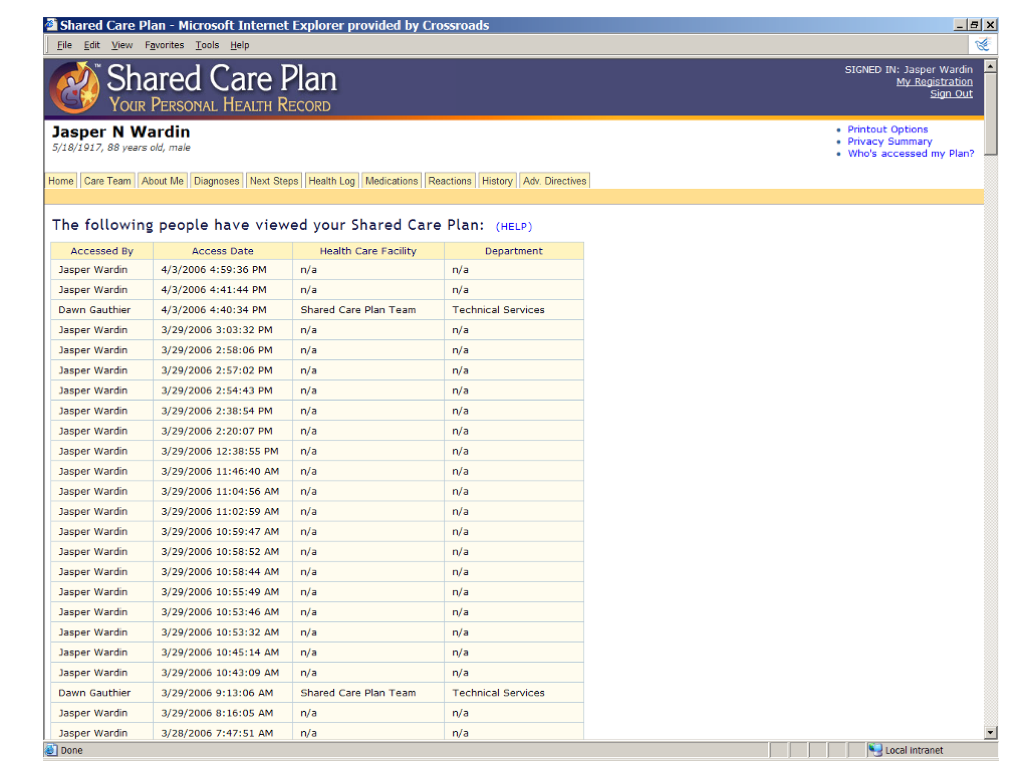Viewport: 1024px width, 768px height.
Task: Click the scrollbar up arrow
Action: pos(990,66)
